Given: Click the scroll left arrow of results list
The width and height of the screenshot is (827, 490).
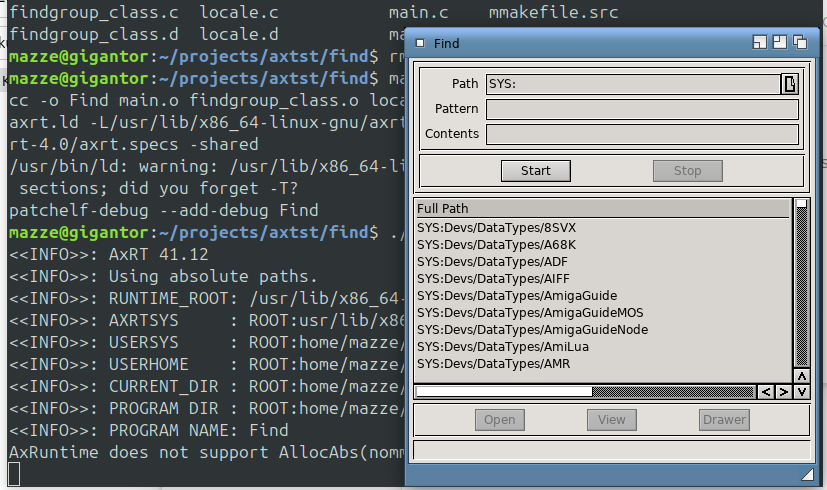Looking at the screenshot, I should (x=766, y=392).
